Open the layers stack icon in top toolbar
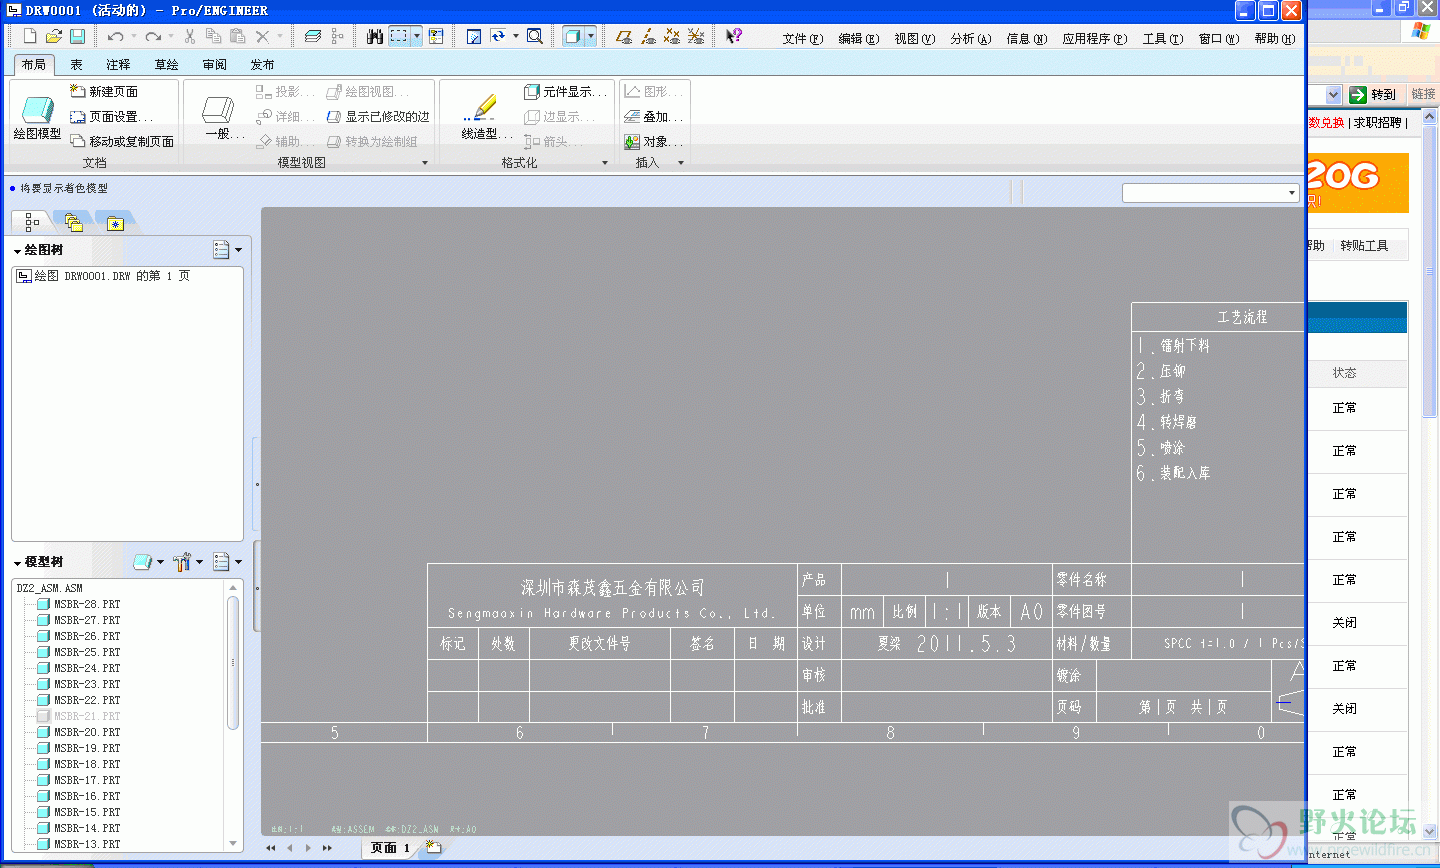 pos(313,36)
